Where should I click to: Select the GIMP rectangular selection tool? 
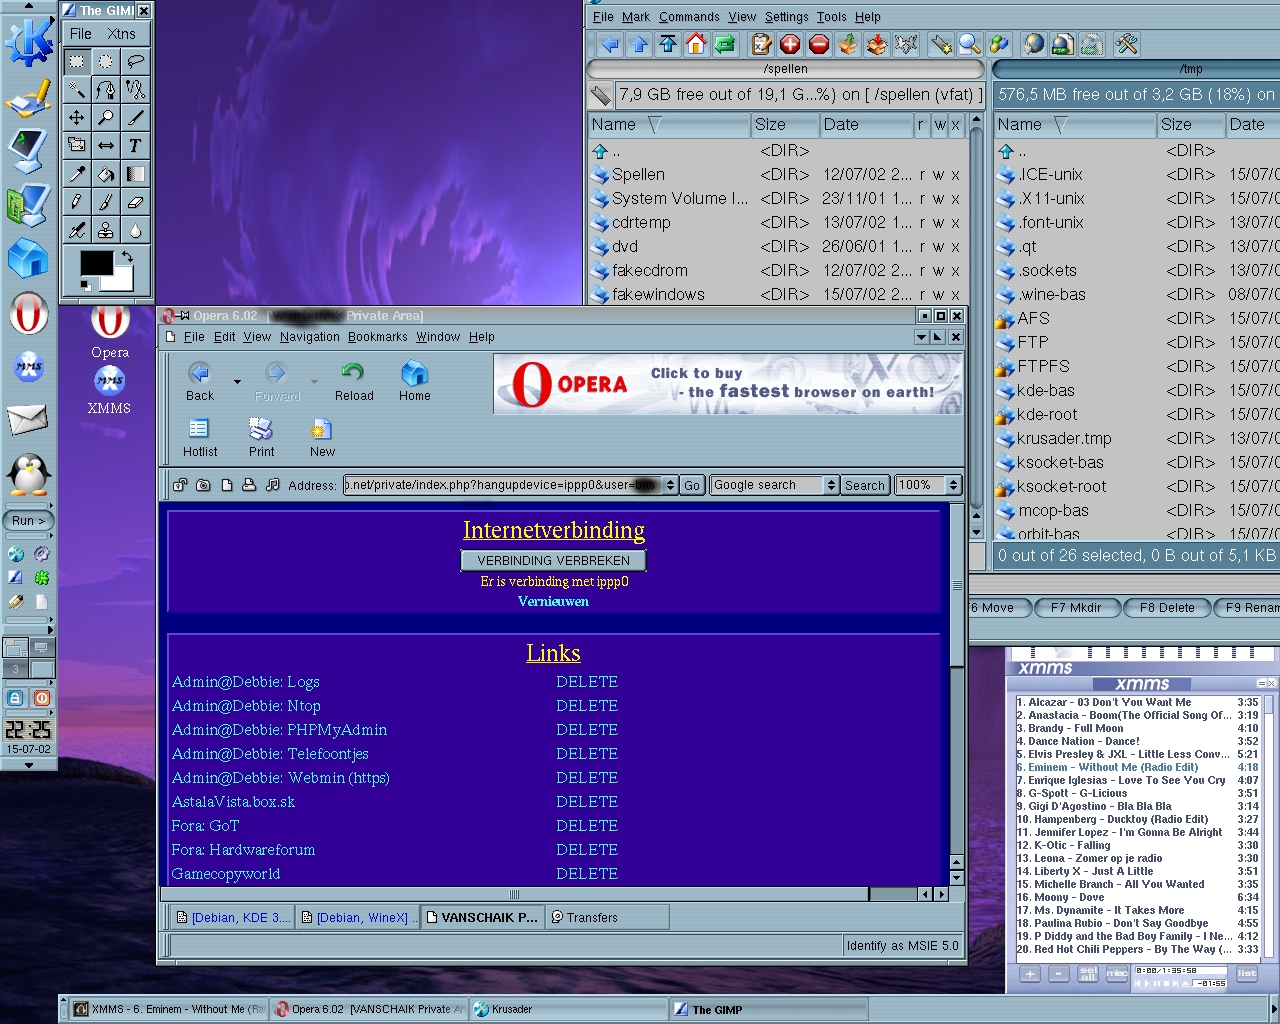77,61
